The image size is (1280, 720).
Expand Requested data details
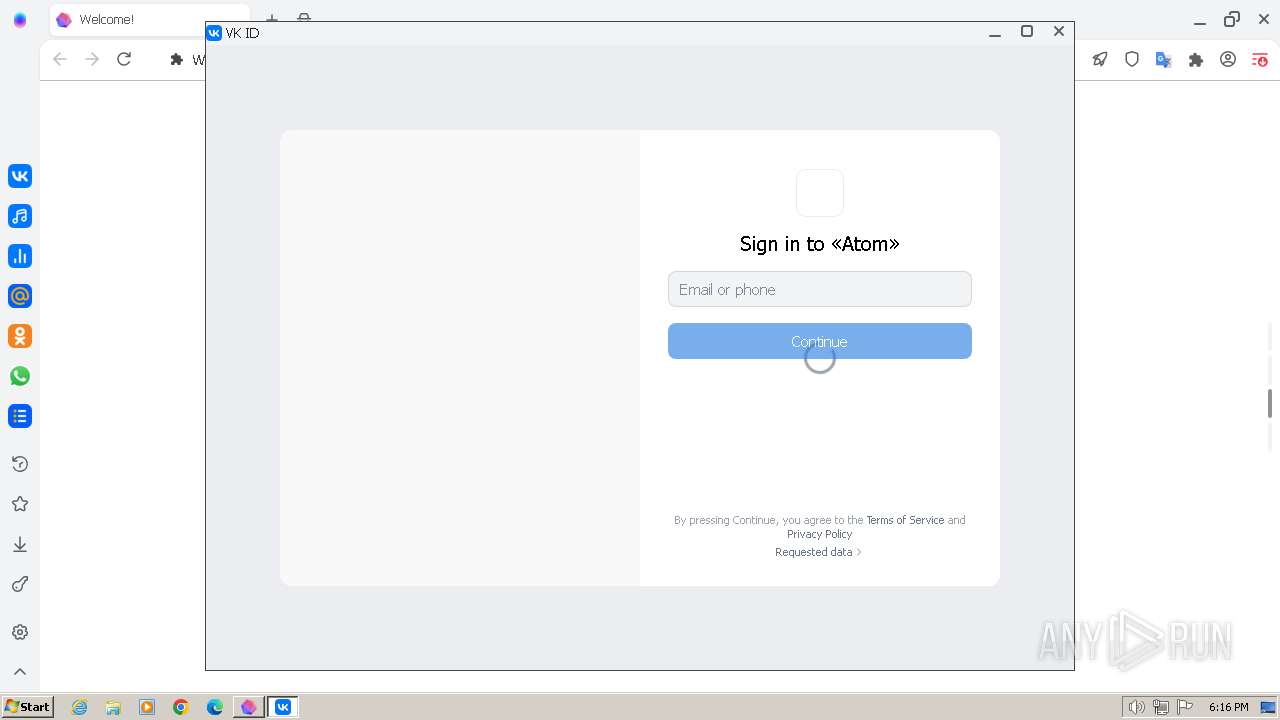pos(818,552)
